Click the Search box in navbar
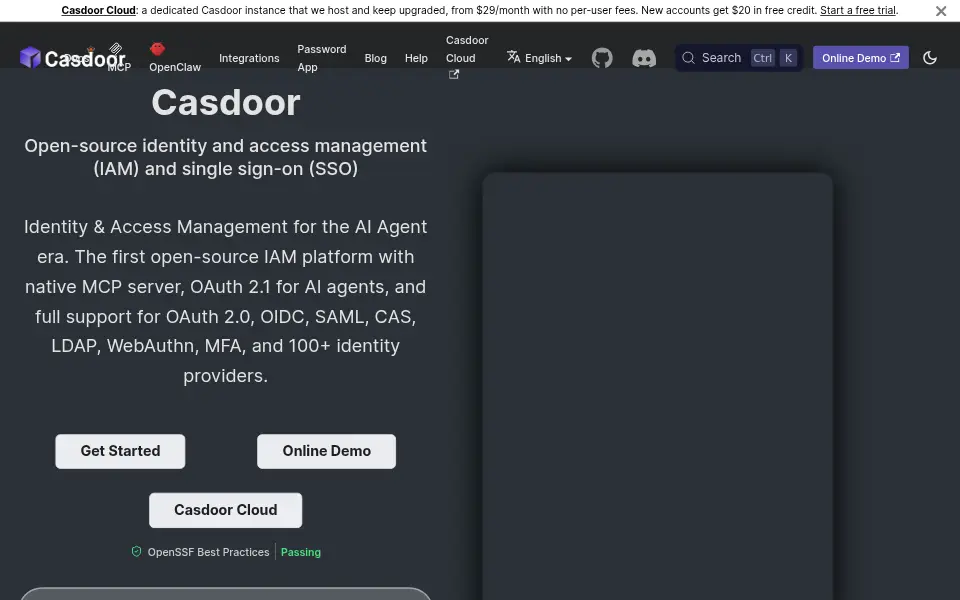 [x=738, y=58]
